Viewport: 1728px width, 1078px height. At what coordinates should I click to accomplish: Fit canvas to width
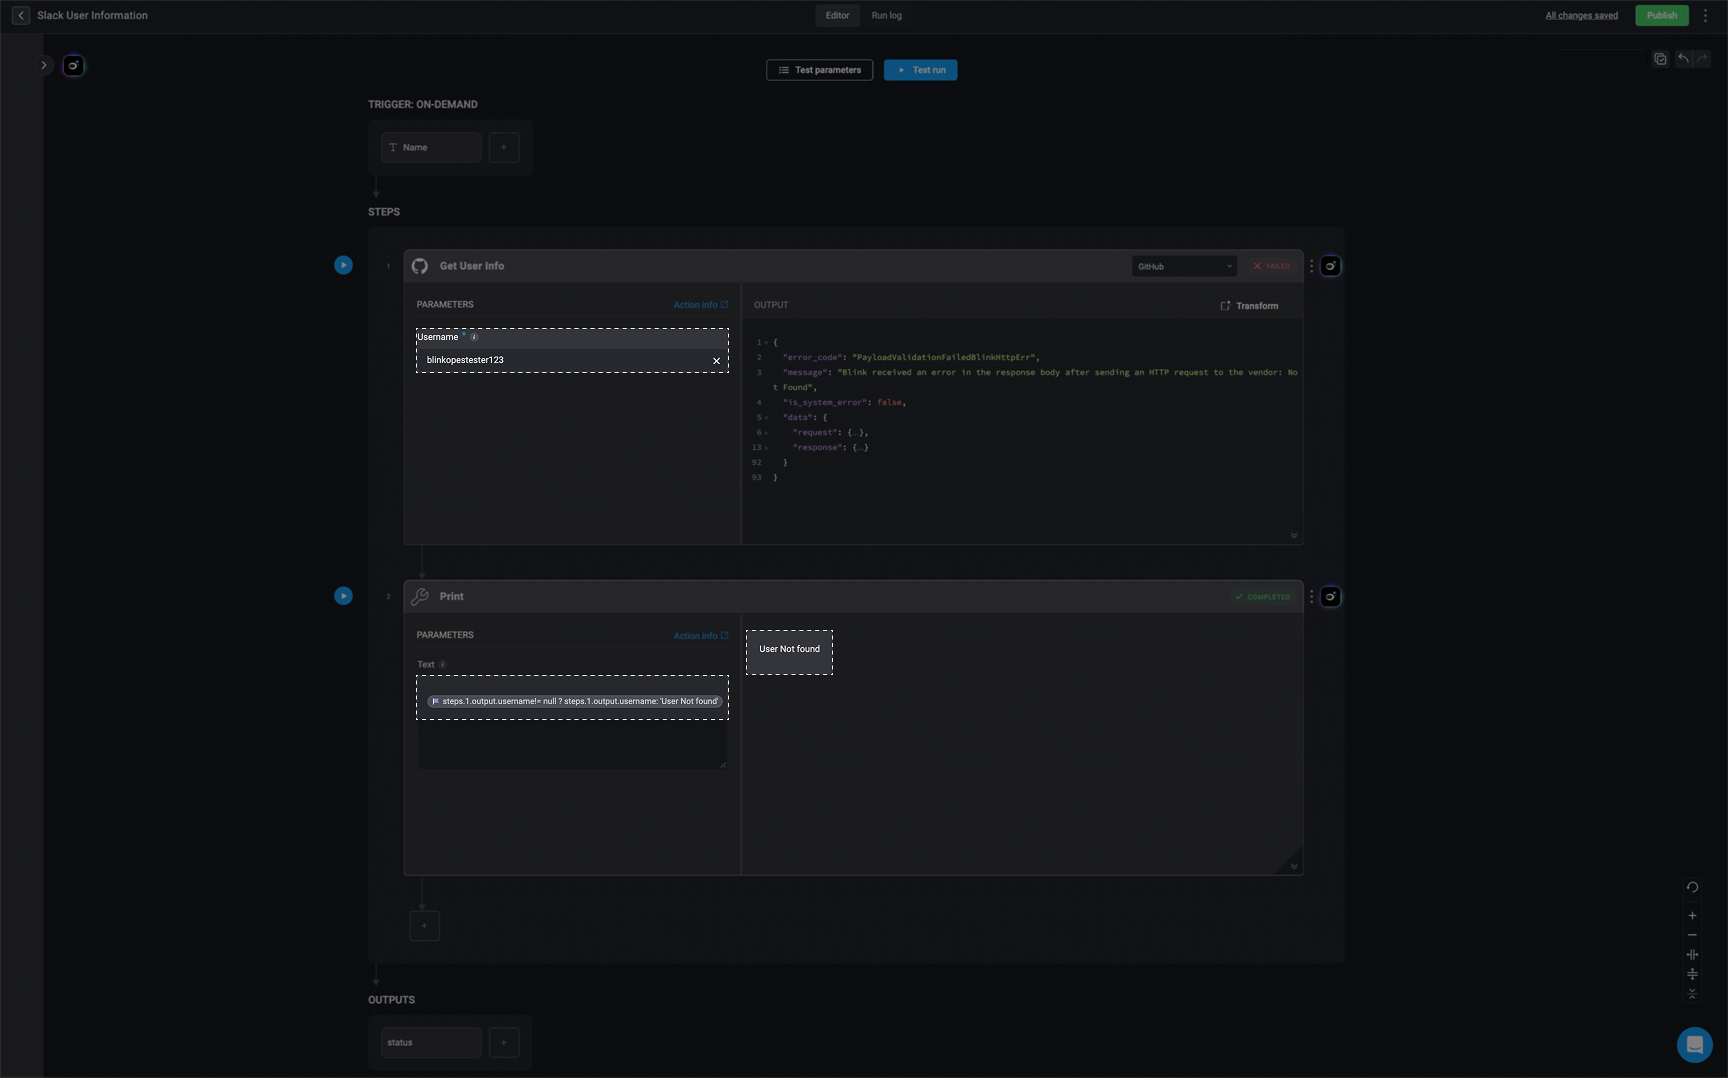(1692, 955)
